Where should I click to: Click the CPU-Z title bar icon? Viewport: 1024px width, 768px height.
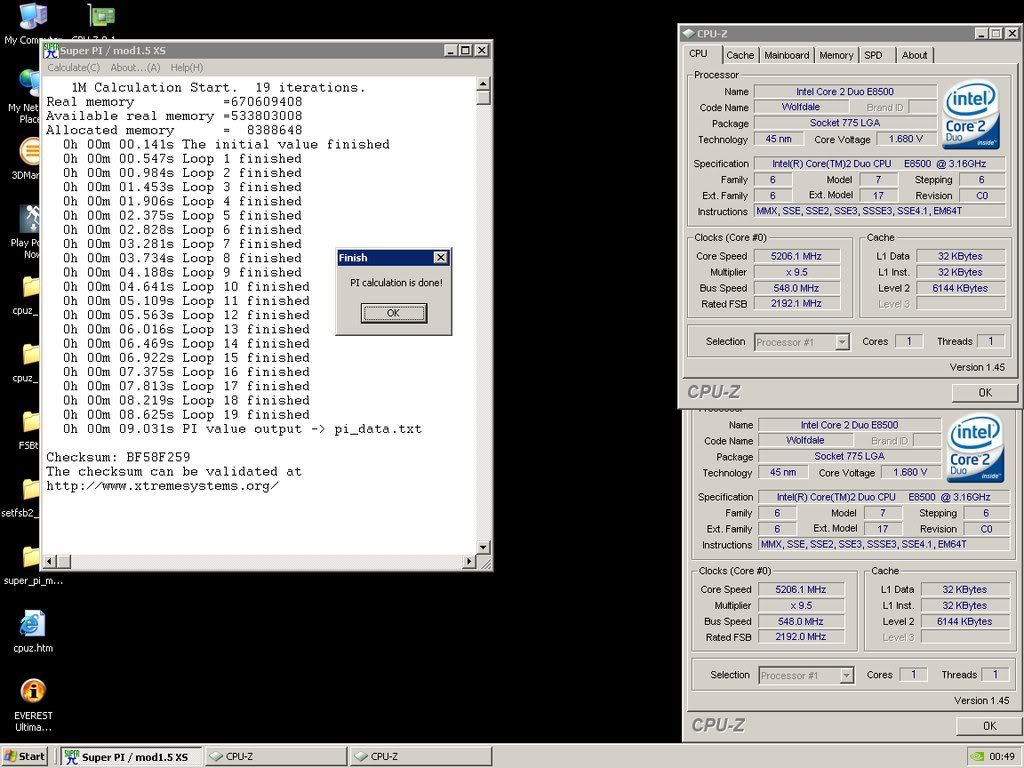pyautogui.click(x=688, y=33)
